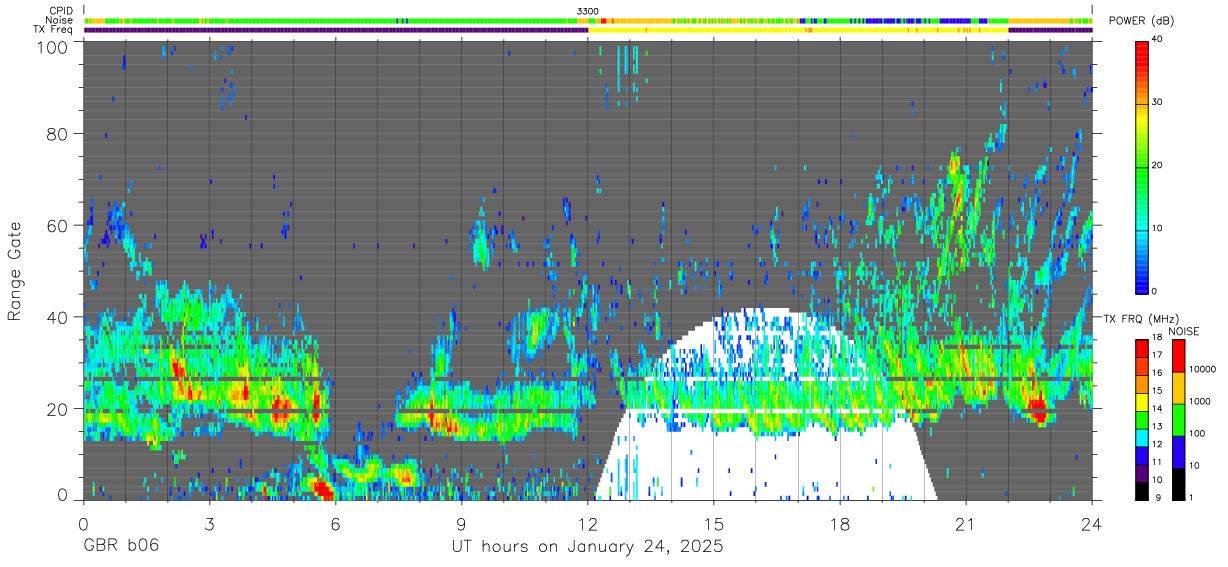
Task: Click the CPID value 3300
Action: (x=588, y=10)
